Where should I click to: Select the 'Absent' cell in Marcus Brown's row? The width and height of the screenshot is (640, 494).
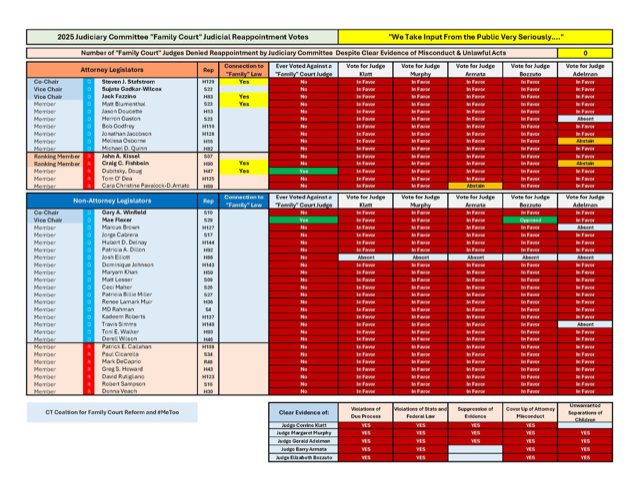click(x=585, y=227)
